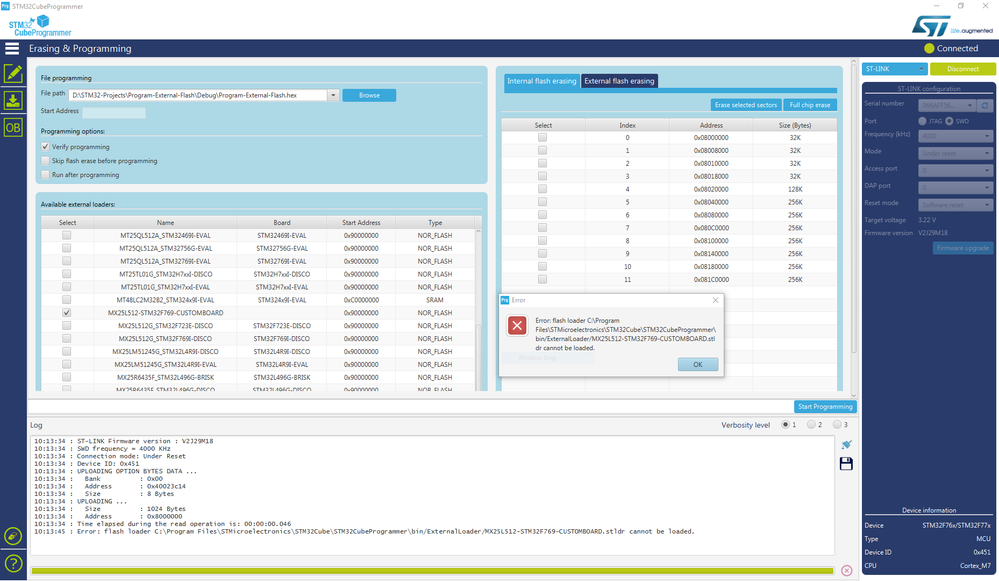Screen dimensions: 999x581
Task: Open the file path dropdown arrow
Action: click(333, 95)
